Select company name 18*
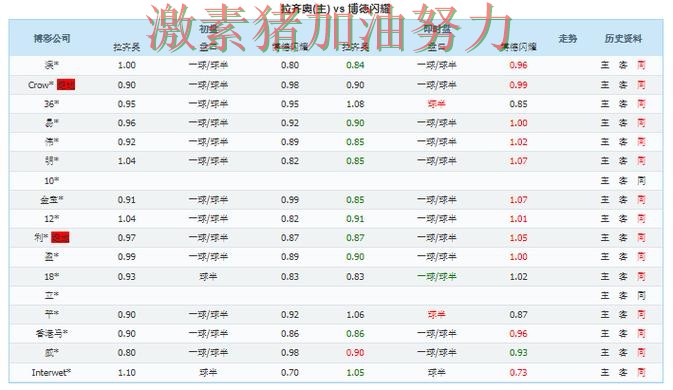This screenshot has width=673, height=390. [52, 276]
